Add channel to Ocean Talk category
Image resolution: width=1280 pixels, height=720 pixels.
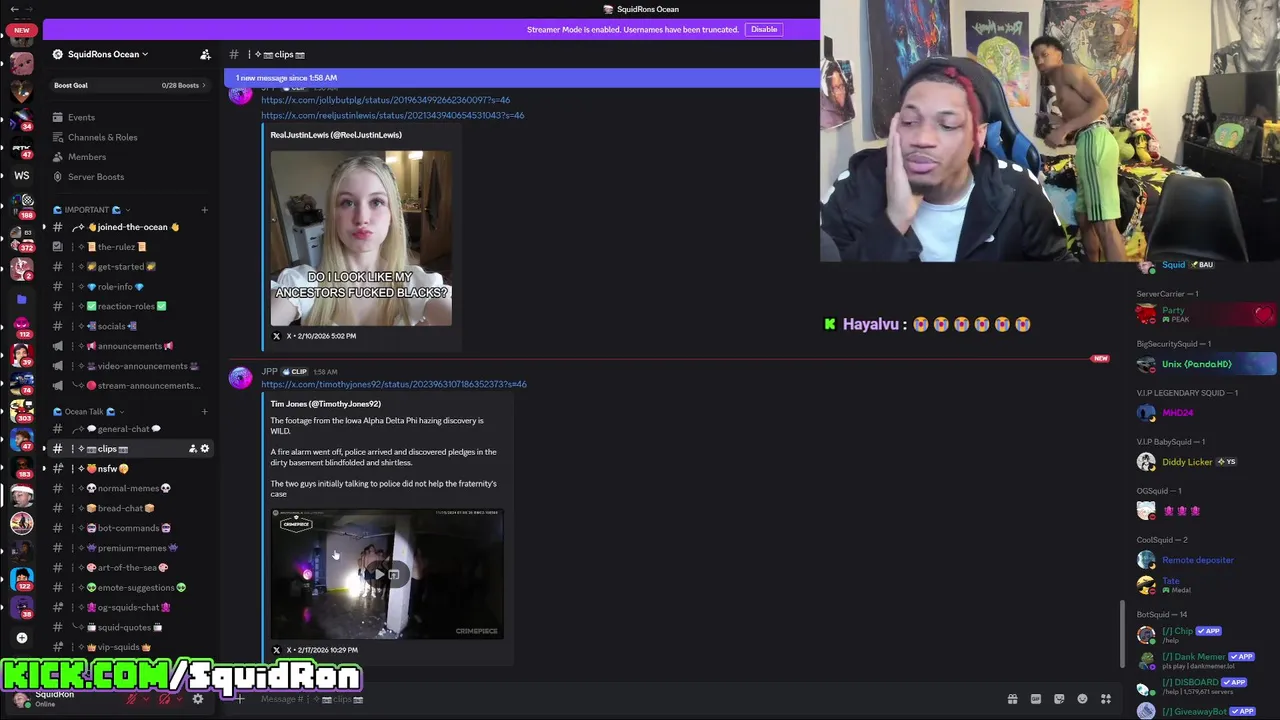point(204,411)
